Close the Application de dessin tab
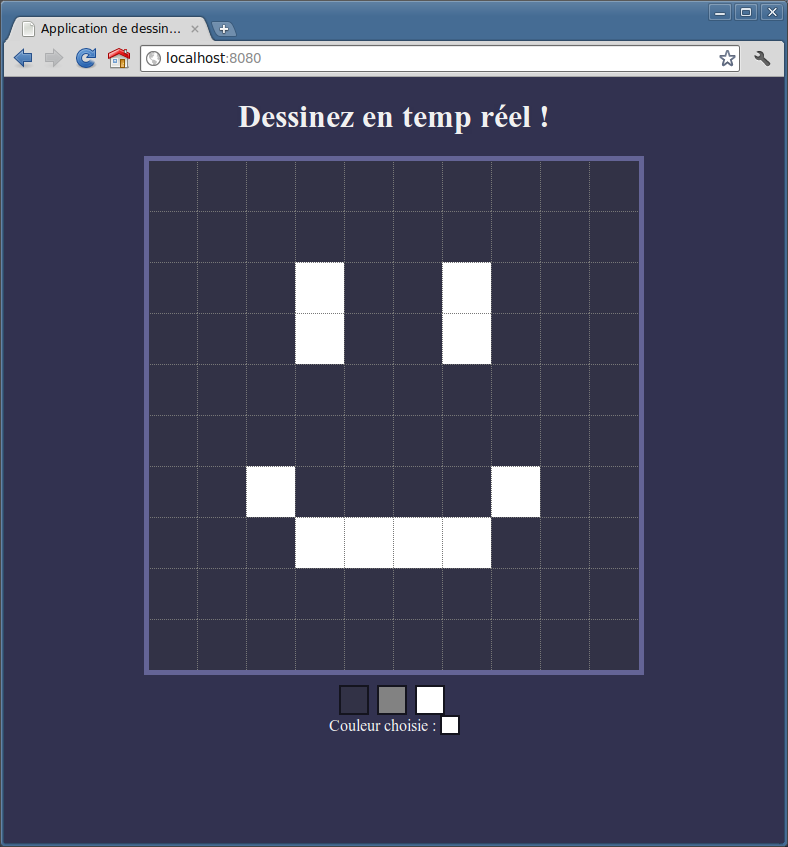Image resolution: width=788 pixels, height=847 pixels. [x=194, y=29]
